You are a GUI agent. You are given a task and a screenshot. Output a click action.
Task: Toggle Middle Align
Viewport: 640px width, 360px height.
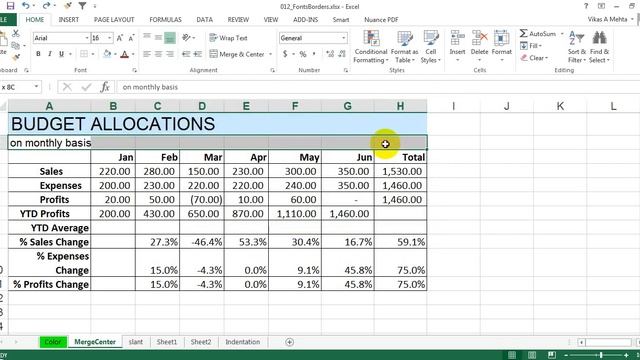[x=158, y=38]
